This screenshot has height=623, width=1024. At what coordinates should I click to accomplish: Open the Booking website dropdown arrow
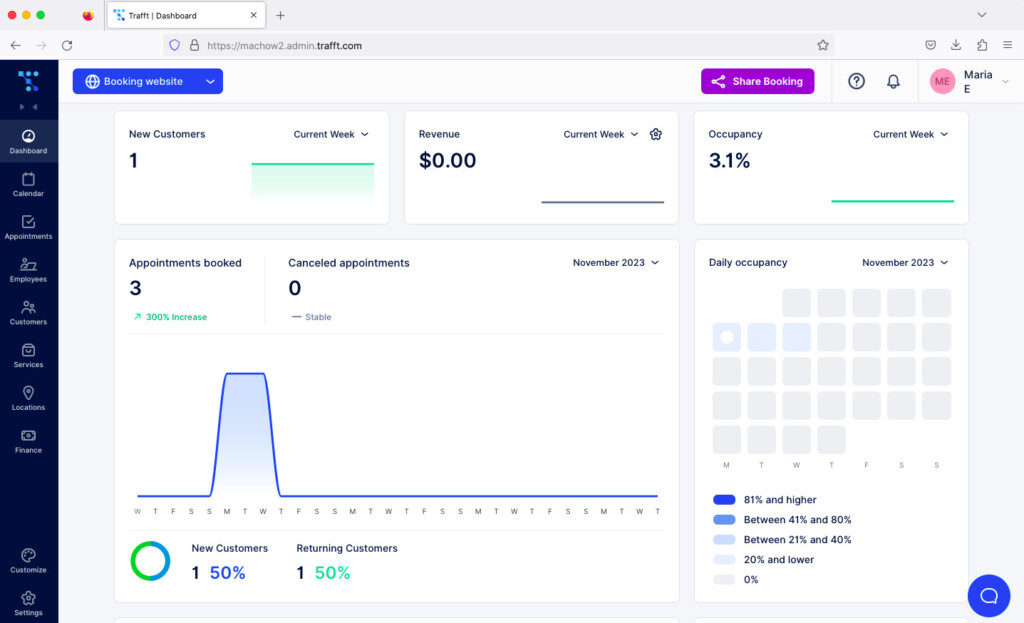(x=210, y=82)
